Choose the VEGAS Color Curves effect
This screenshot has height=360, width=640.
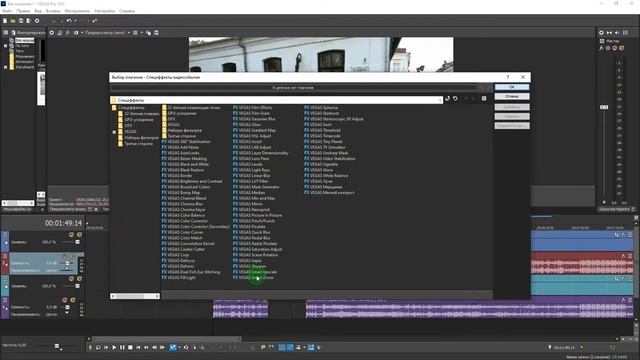point(182,232)
